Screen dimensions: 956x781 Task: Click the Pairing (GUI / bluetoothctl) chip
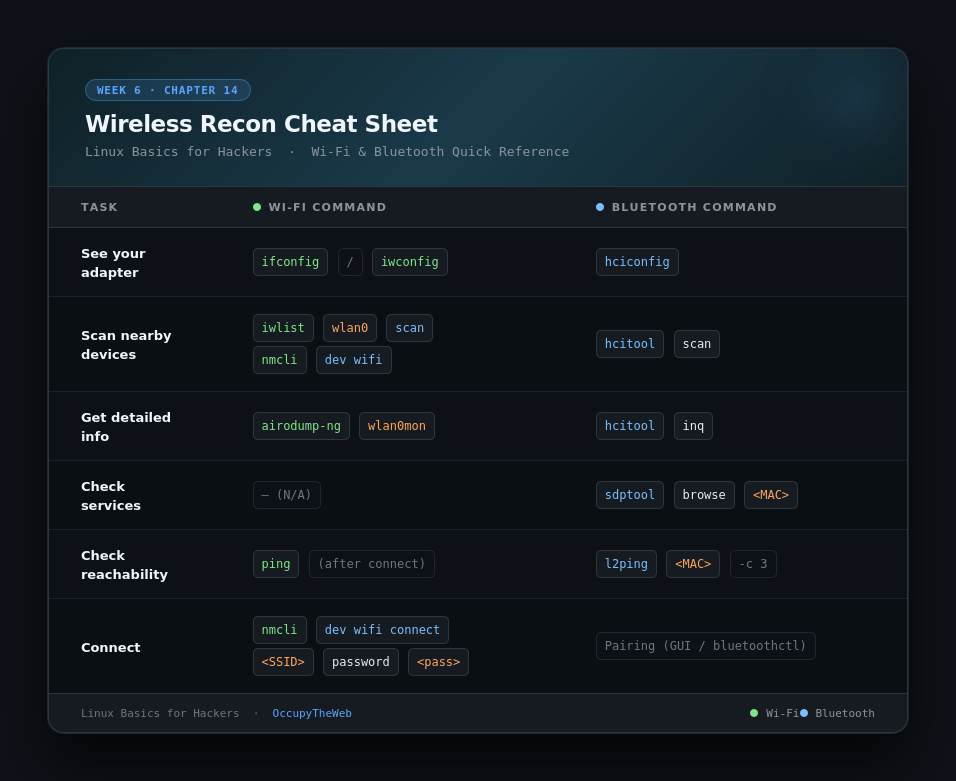705,646
